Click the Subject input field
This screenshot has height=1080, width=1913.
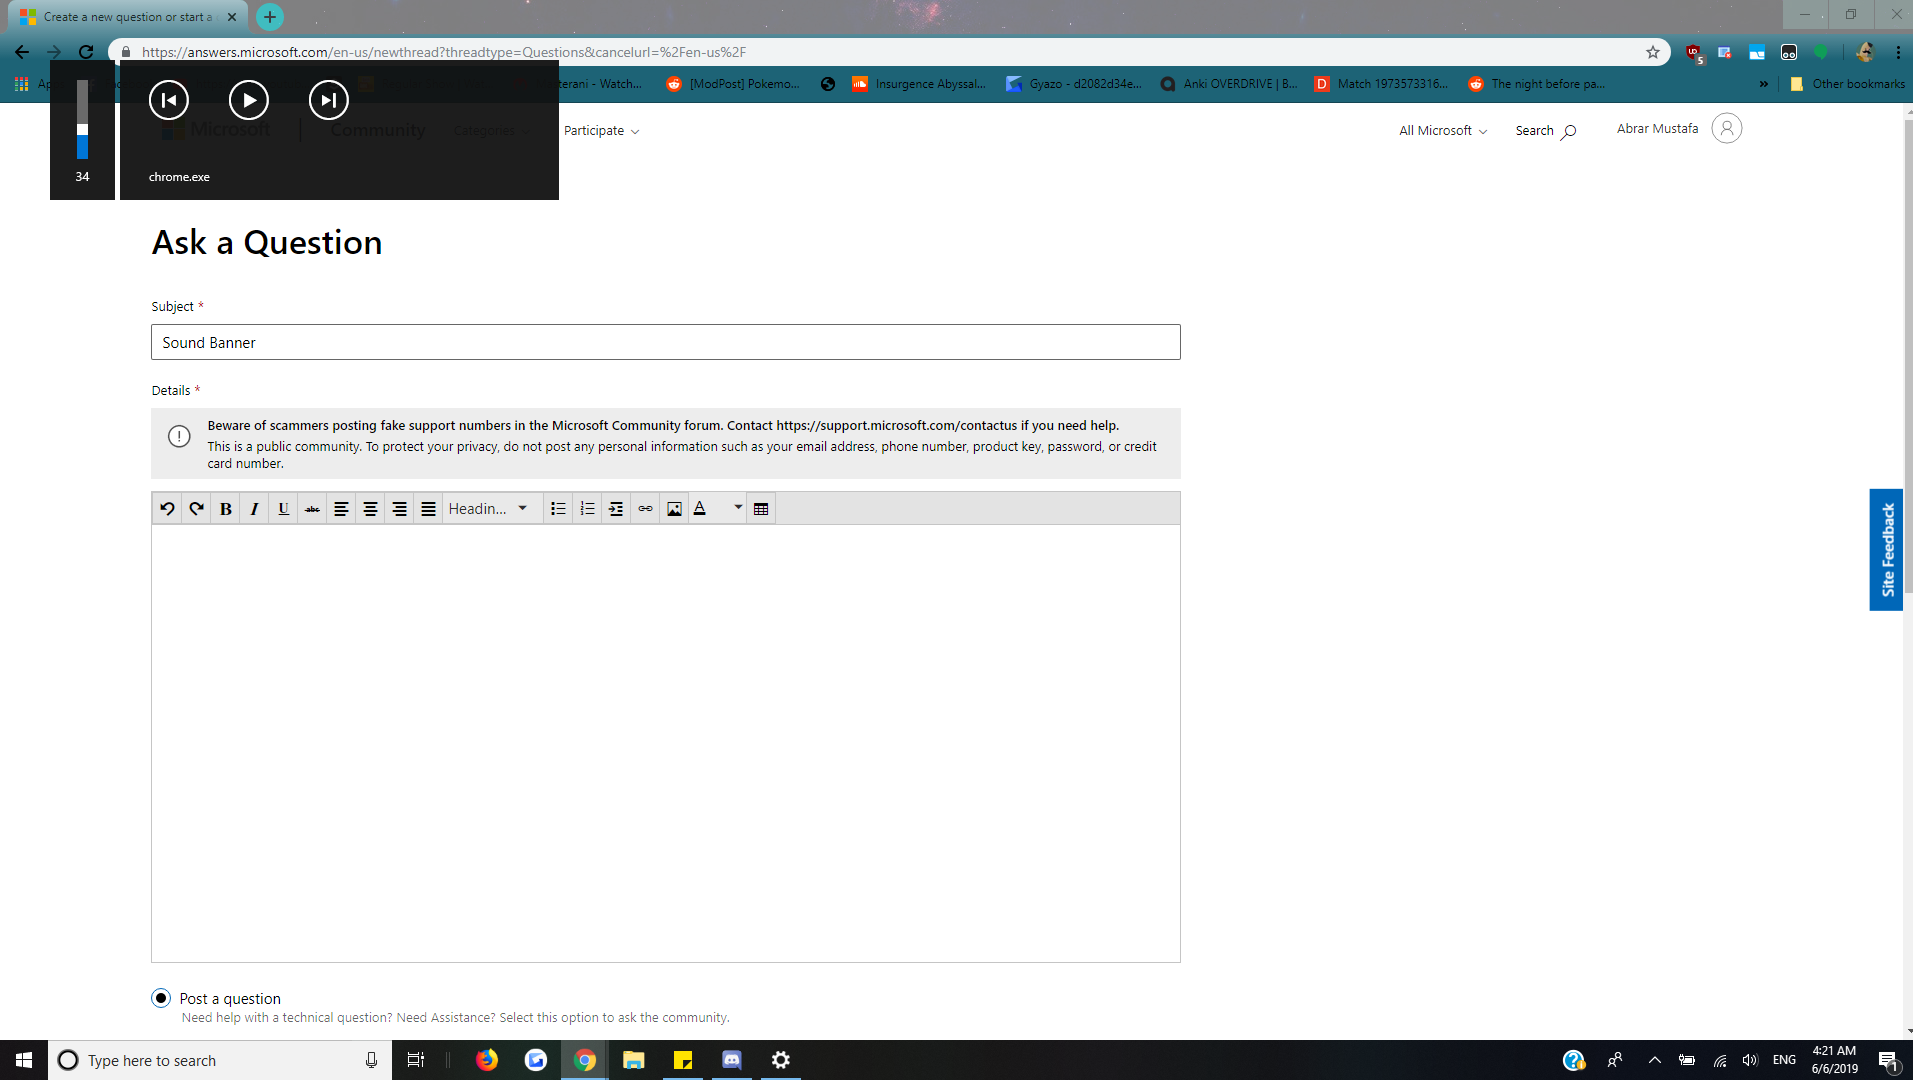665,342
